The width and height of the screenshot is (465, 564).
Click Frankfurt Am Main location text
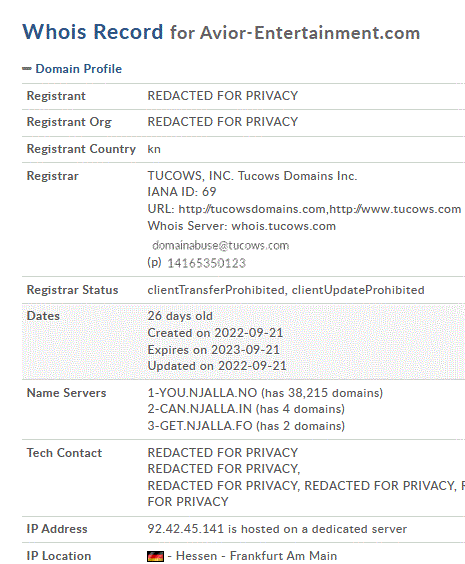pyautogui.click(x=283, y=556)
